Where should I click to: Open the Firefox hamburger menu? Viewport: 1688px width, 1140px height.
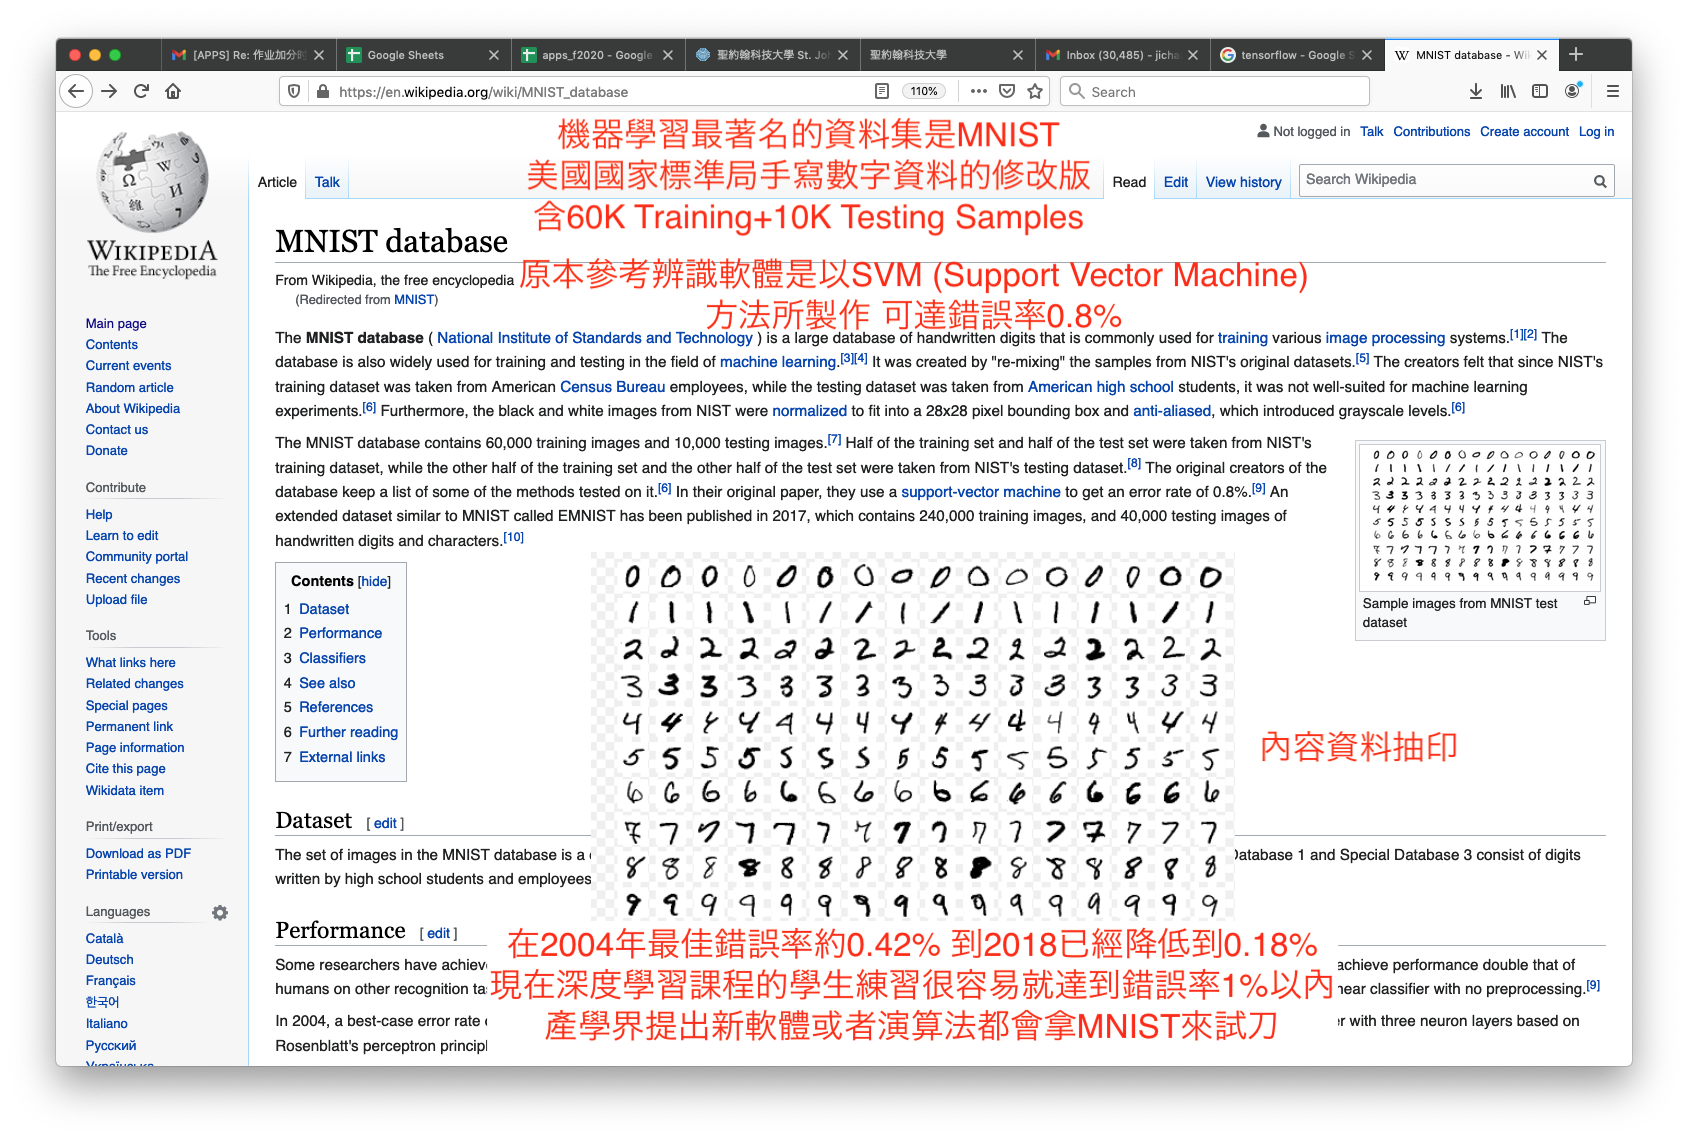pos(1612,91)
